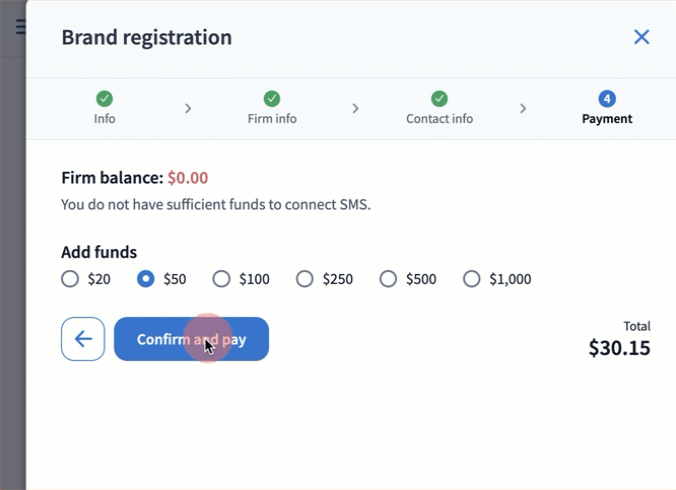Click the chevron after the Info step
The image size is (676, 490).
[x=188, y=108]
